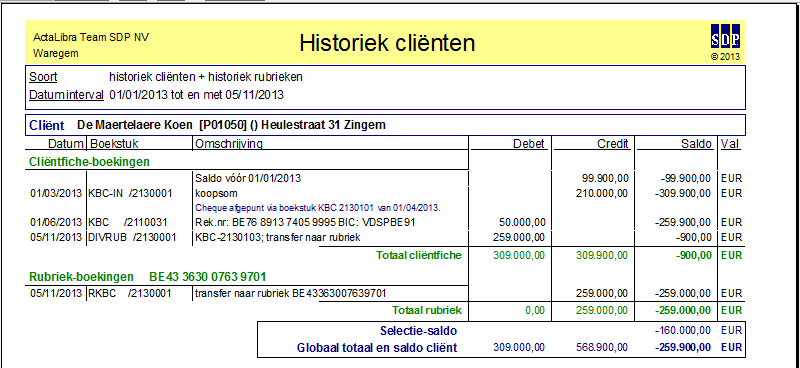Select boekstuk 'KBC-IN /2130001'

coord(131,193)
